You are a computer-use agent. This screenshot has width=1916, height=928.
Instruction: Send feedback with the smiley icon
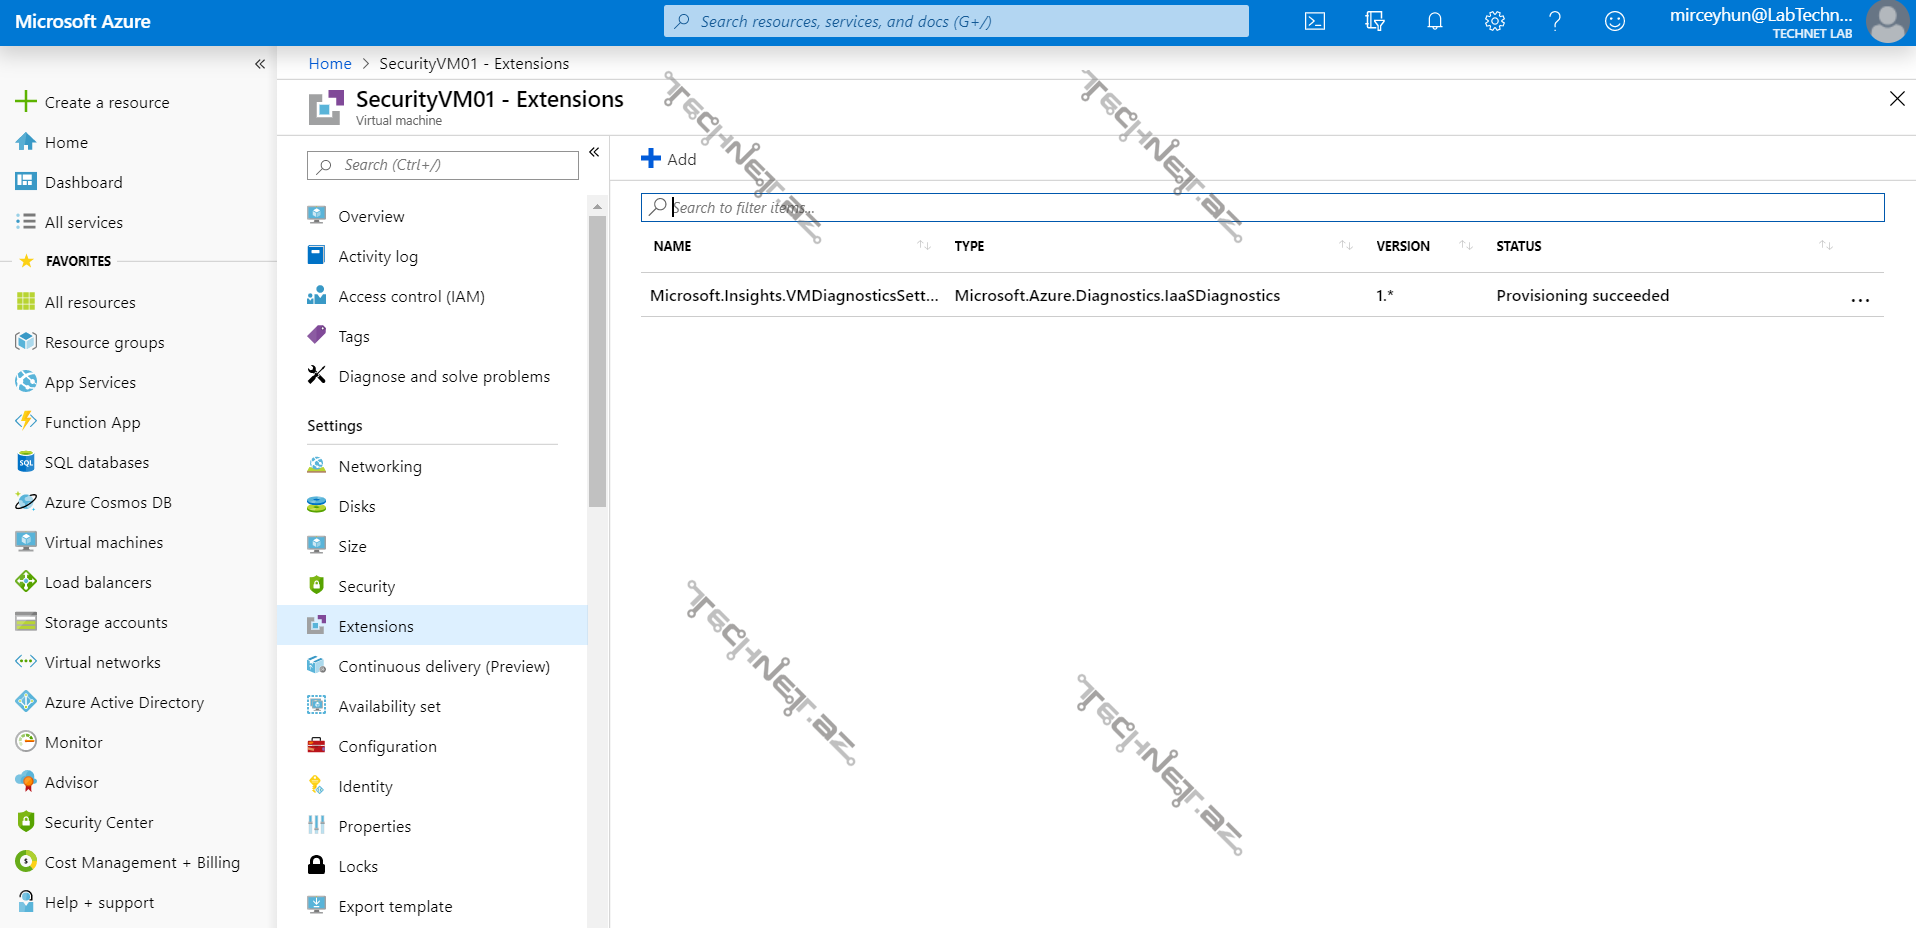tap(1614, 21)
